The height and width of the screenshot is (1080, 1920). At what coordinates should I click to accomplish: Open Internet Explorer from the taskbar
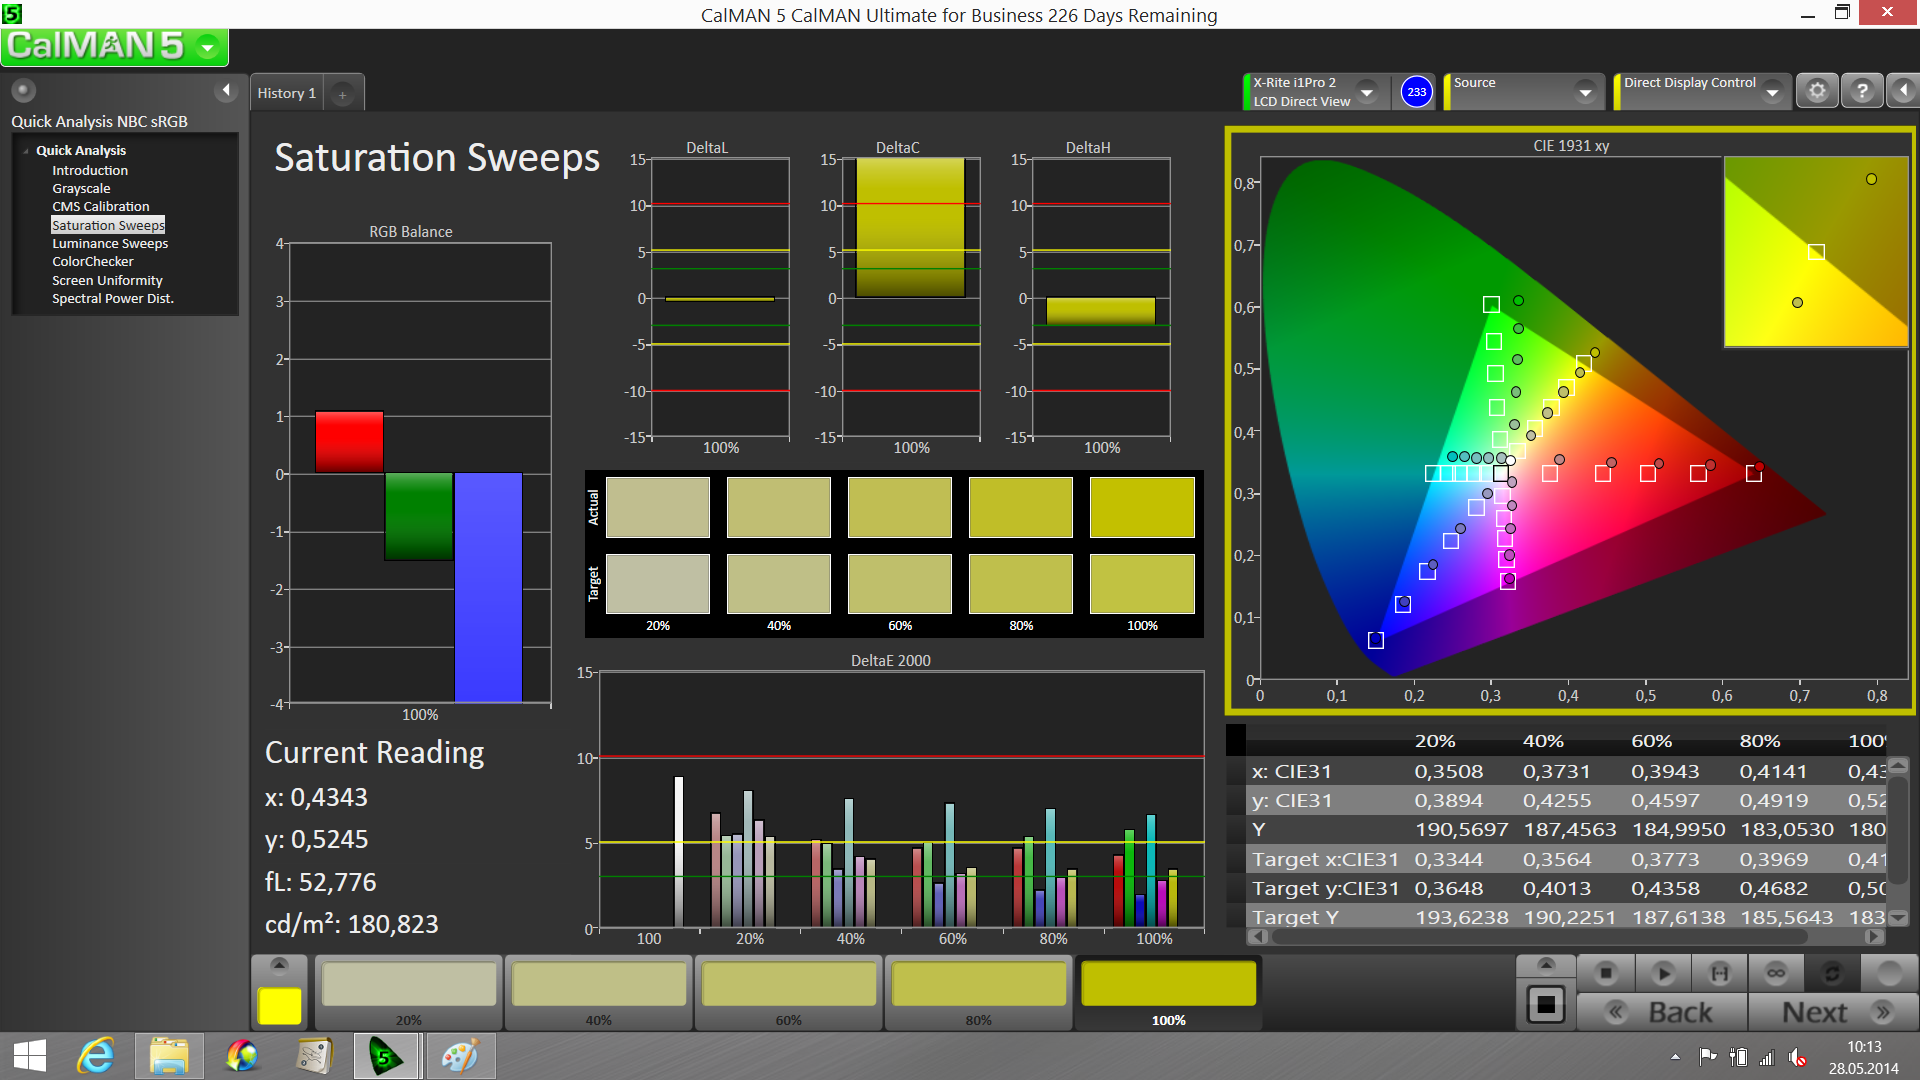[x=96, y=1056]
